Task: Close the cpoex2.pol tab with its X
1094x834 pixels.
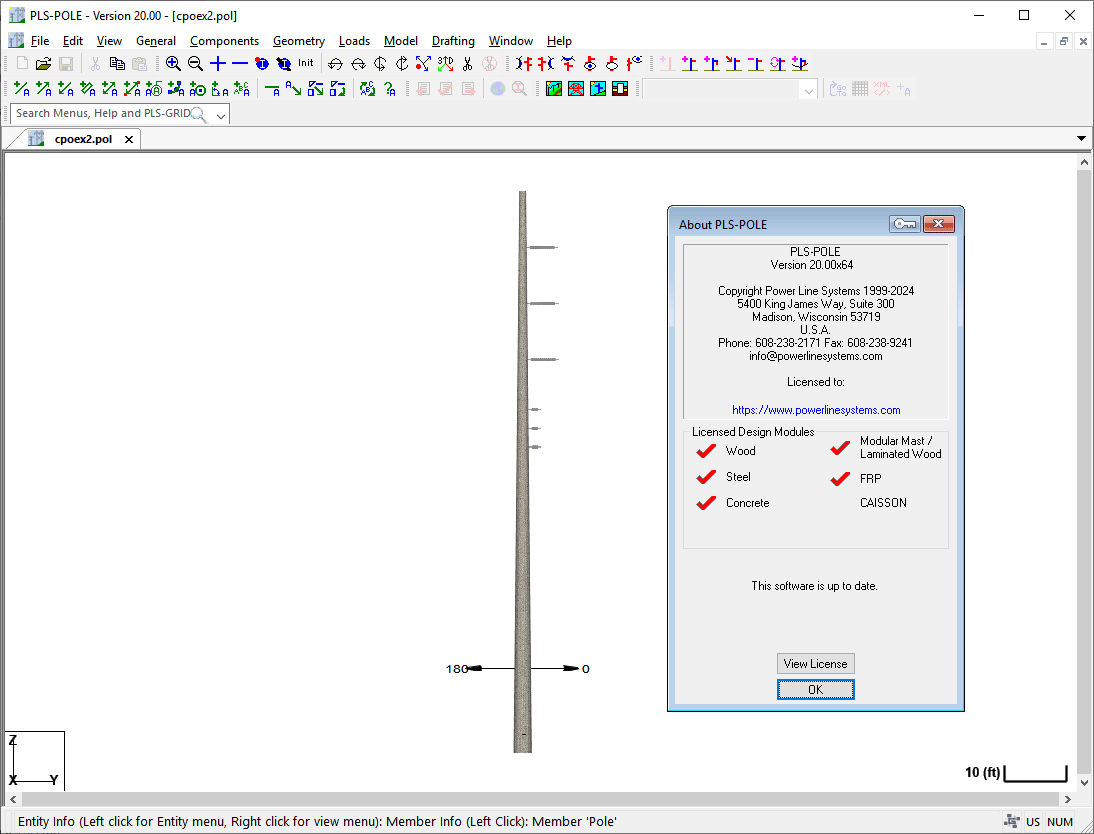Action: coord(129,140)
